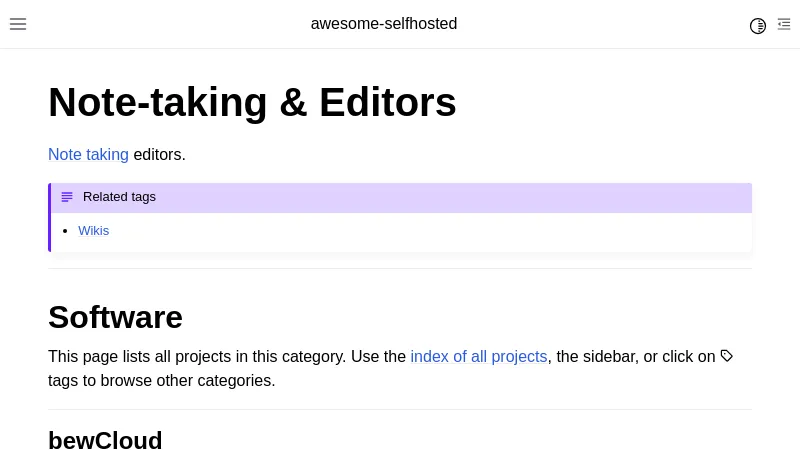Click the bullet point before Wikis

pyautogui.click(x=65, y=231)
